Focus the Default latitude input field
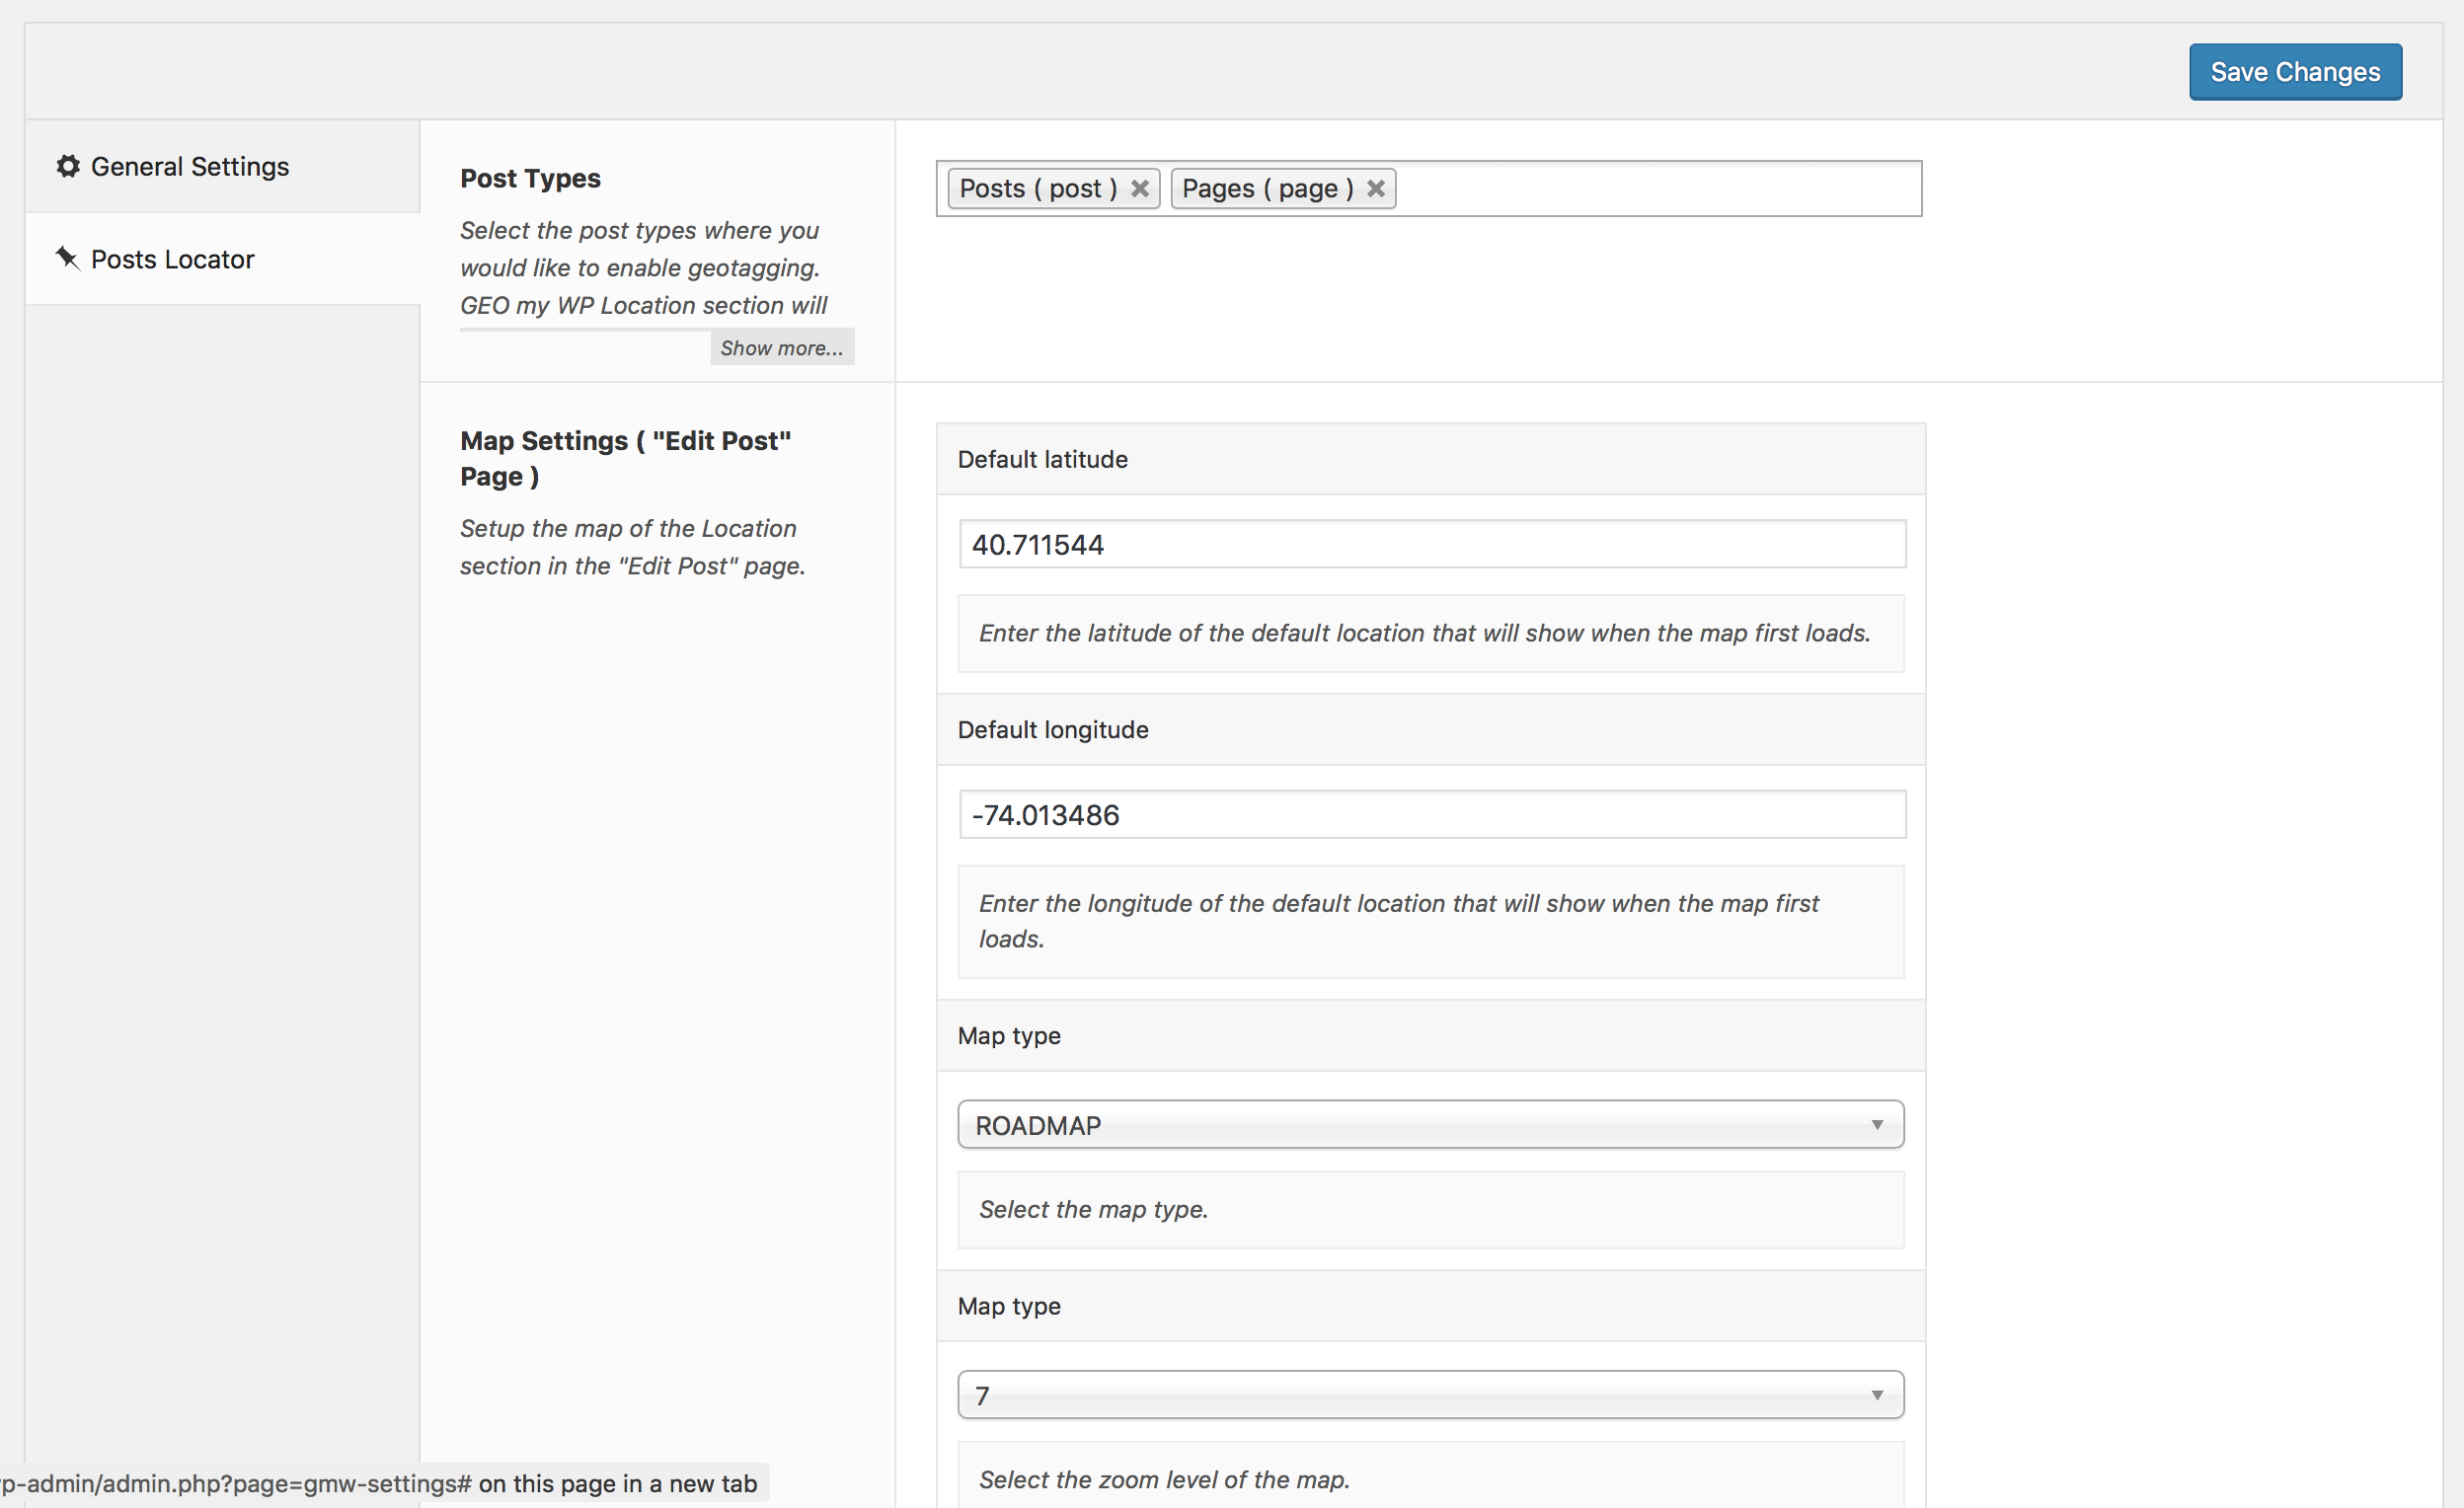The width and height of the screenshot is (2464, 1508). tap(1431, 544)
